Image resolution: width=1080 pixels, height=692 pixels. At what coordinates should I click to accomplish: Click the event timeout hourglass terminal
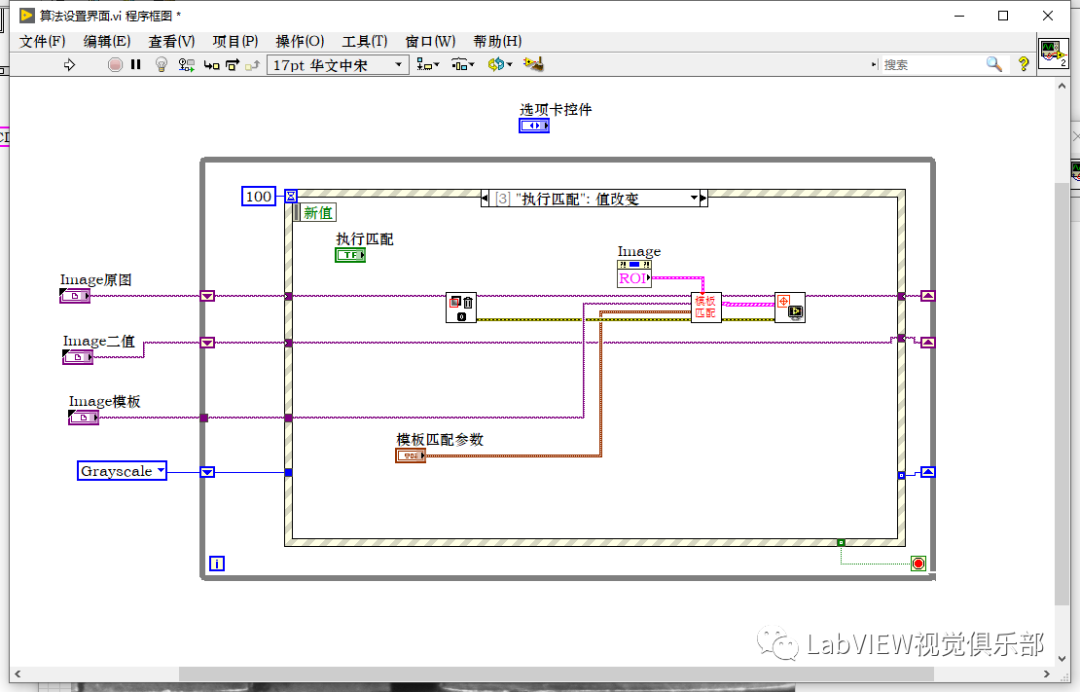(x=291, y=196)
